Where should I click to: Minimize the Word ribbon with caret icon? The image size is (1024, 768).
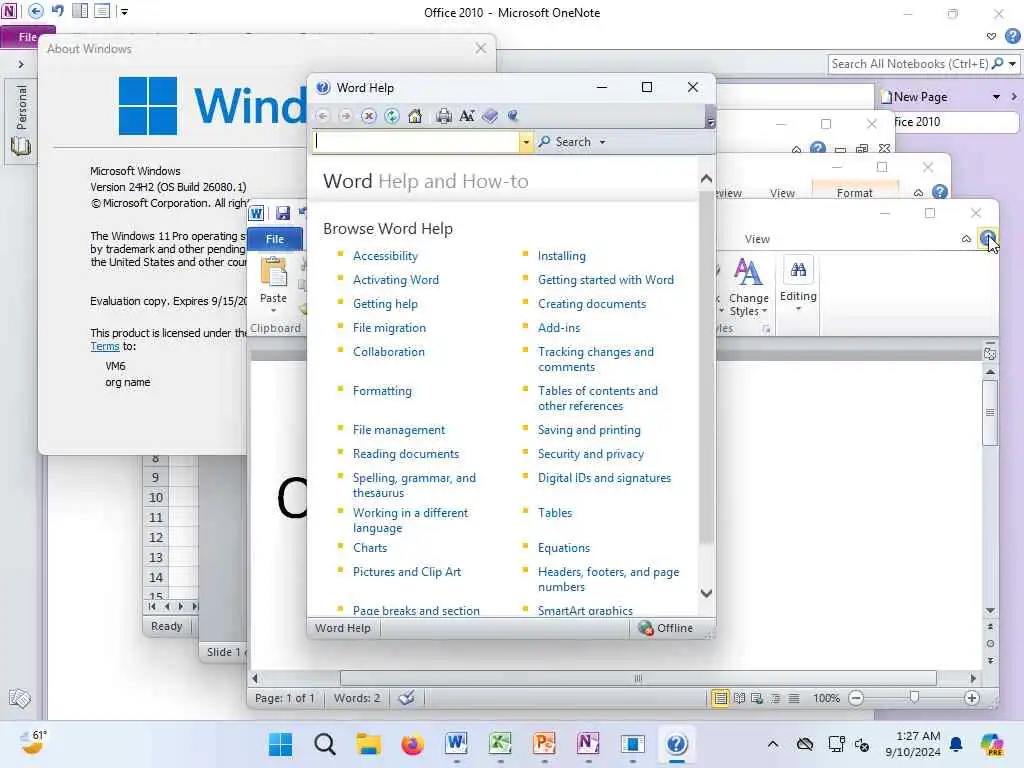(966, 239)
